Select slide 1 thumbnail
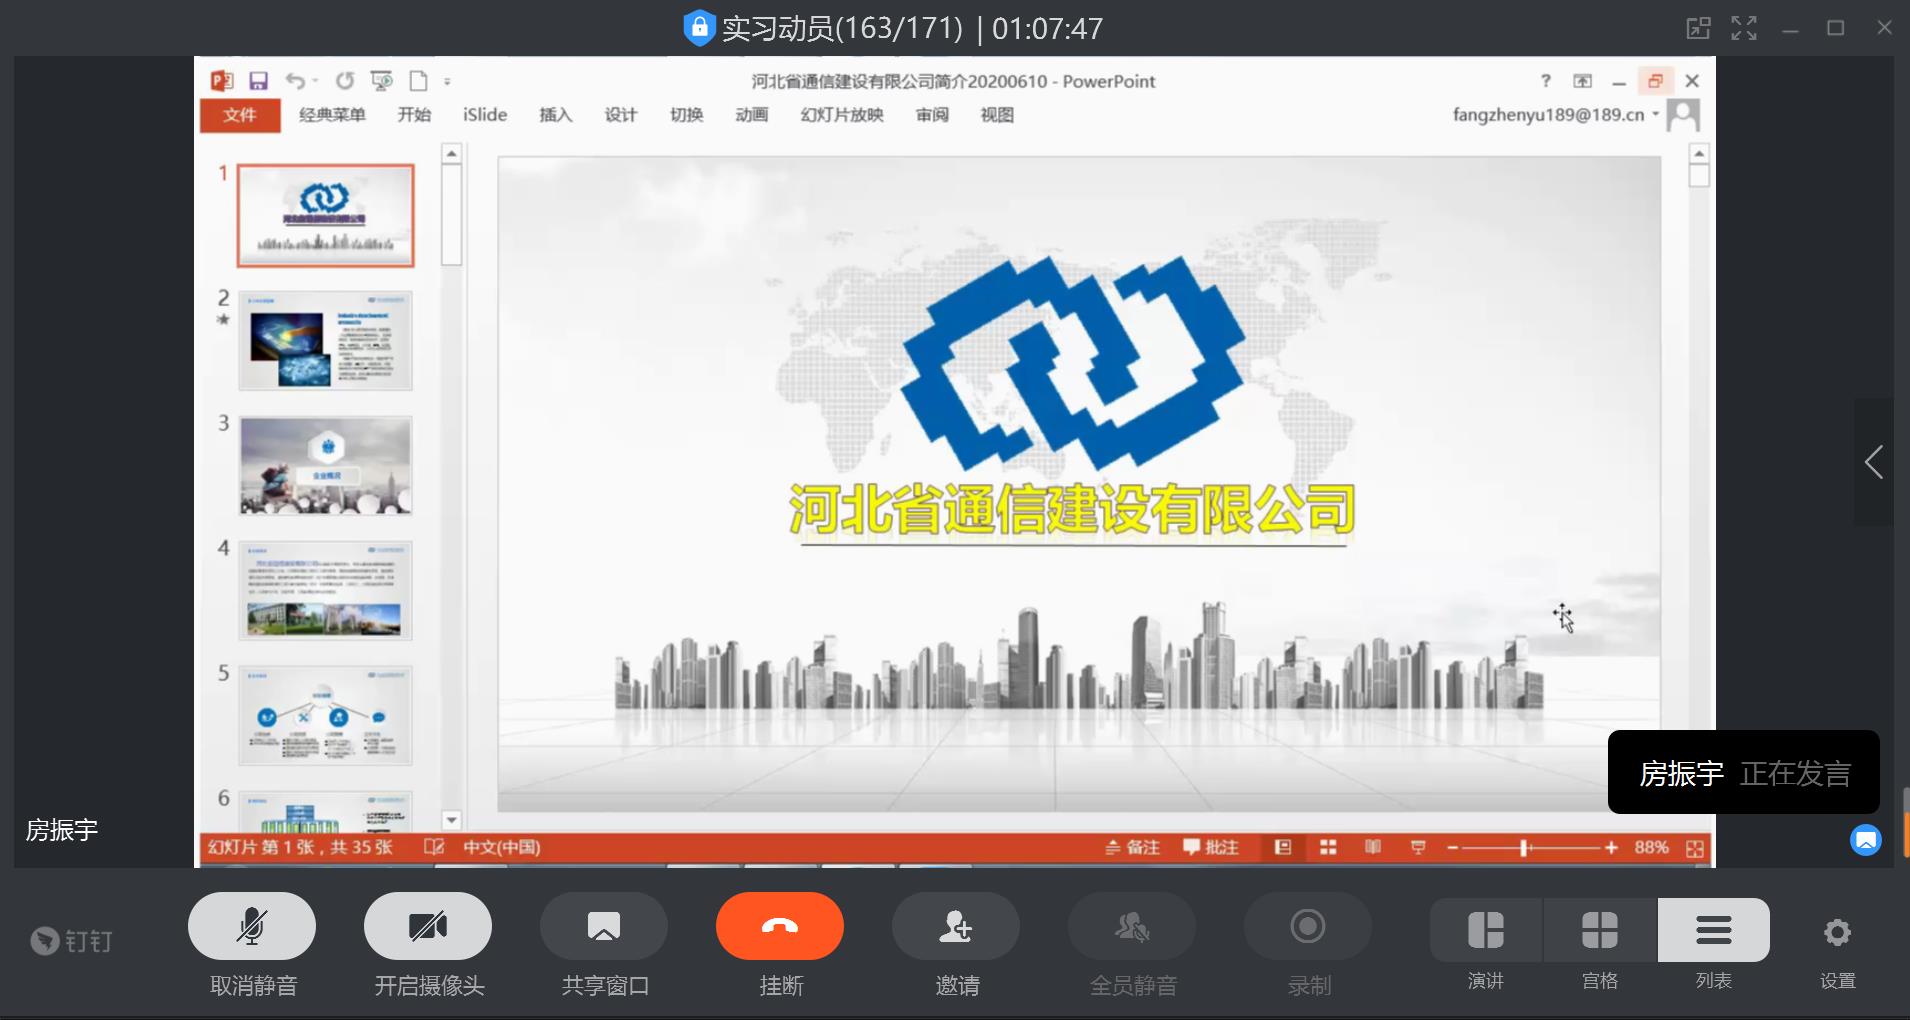The width and height of the screenshot is (1910, 1020). pos(325,216)
